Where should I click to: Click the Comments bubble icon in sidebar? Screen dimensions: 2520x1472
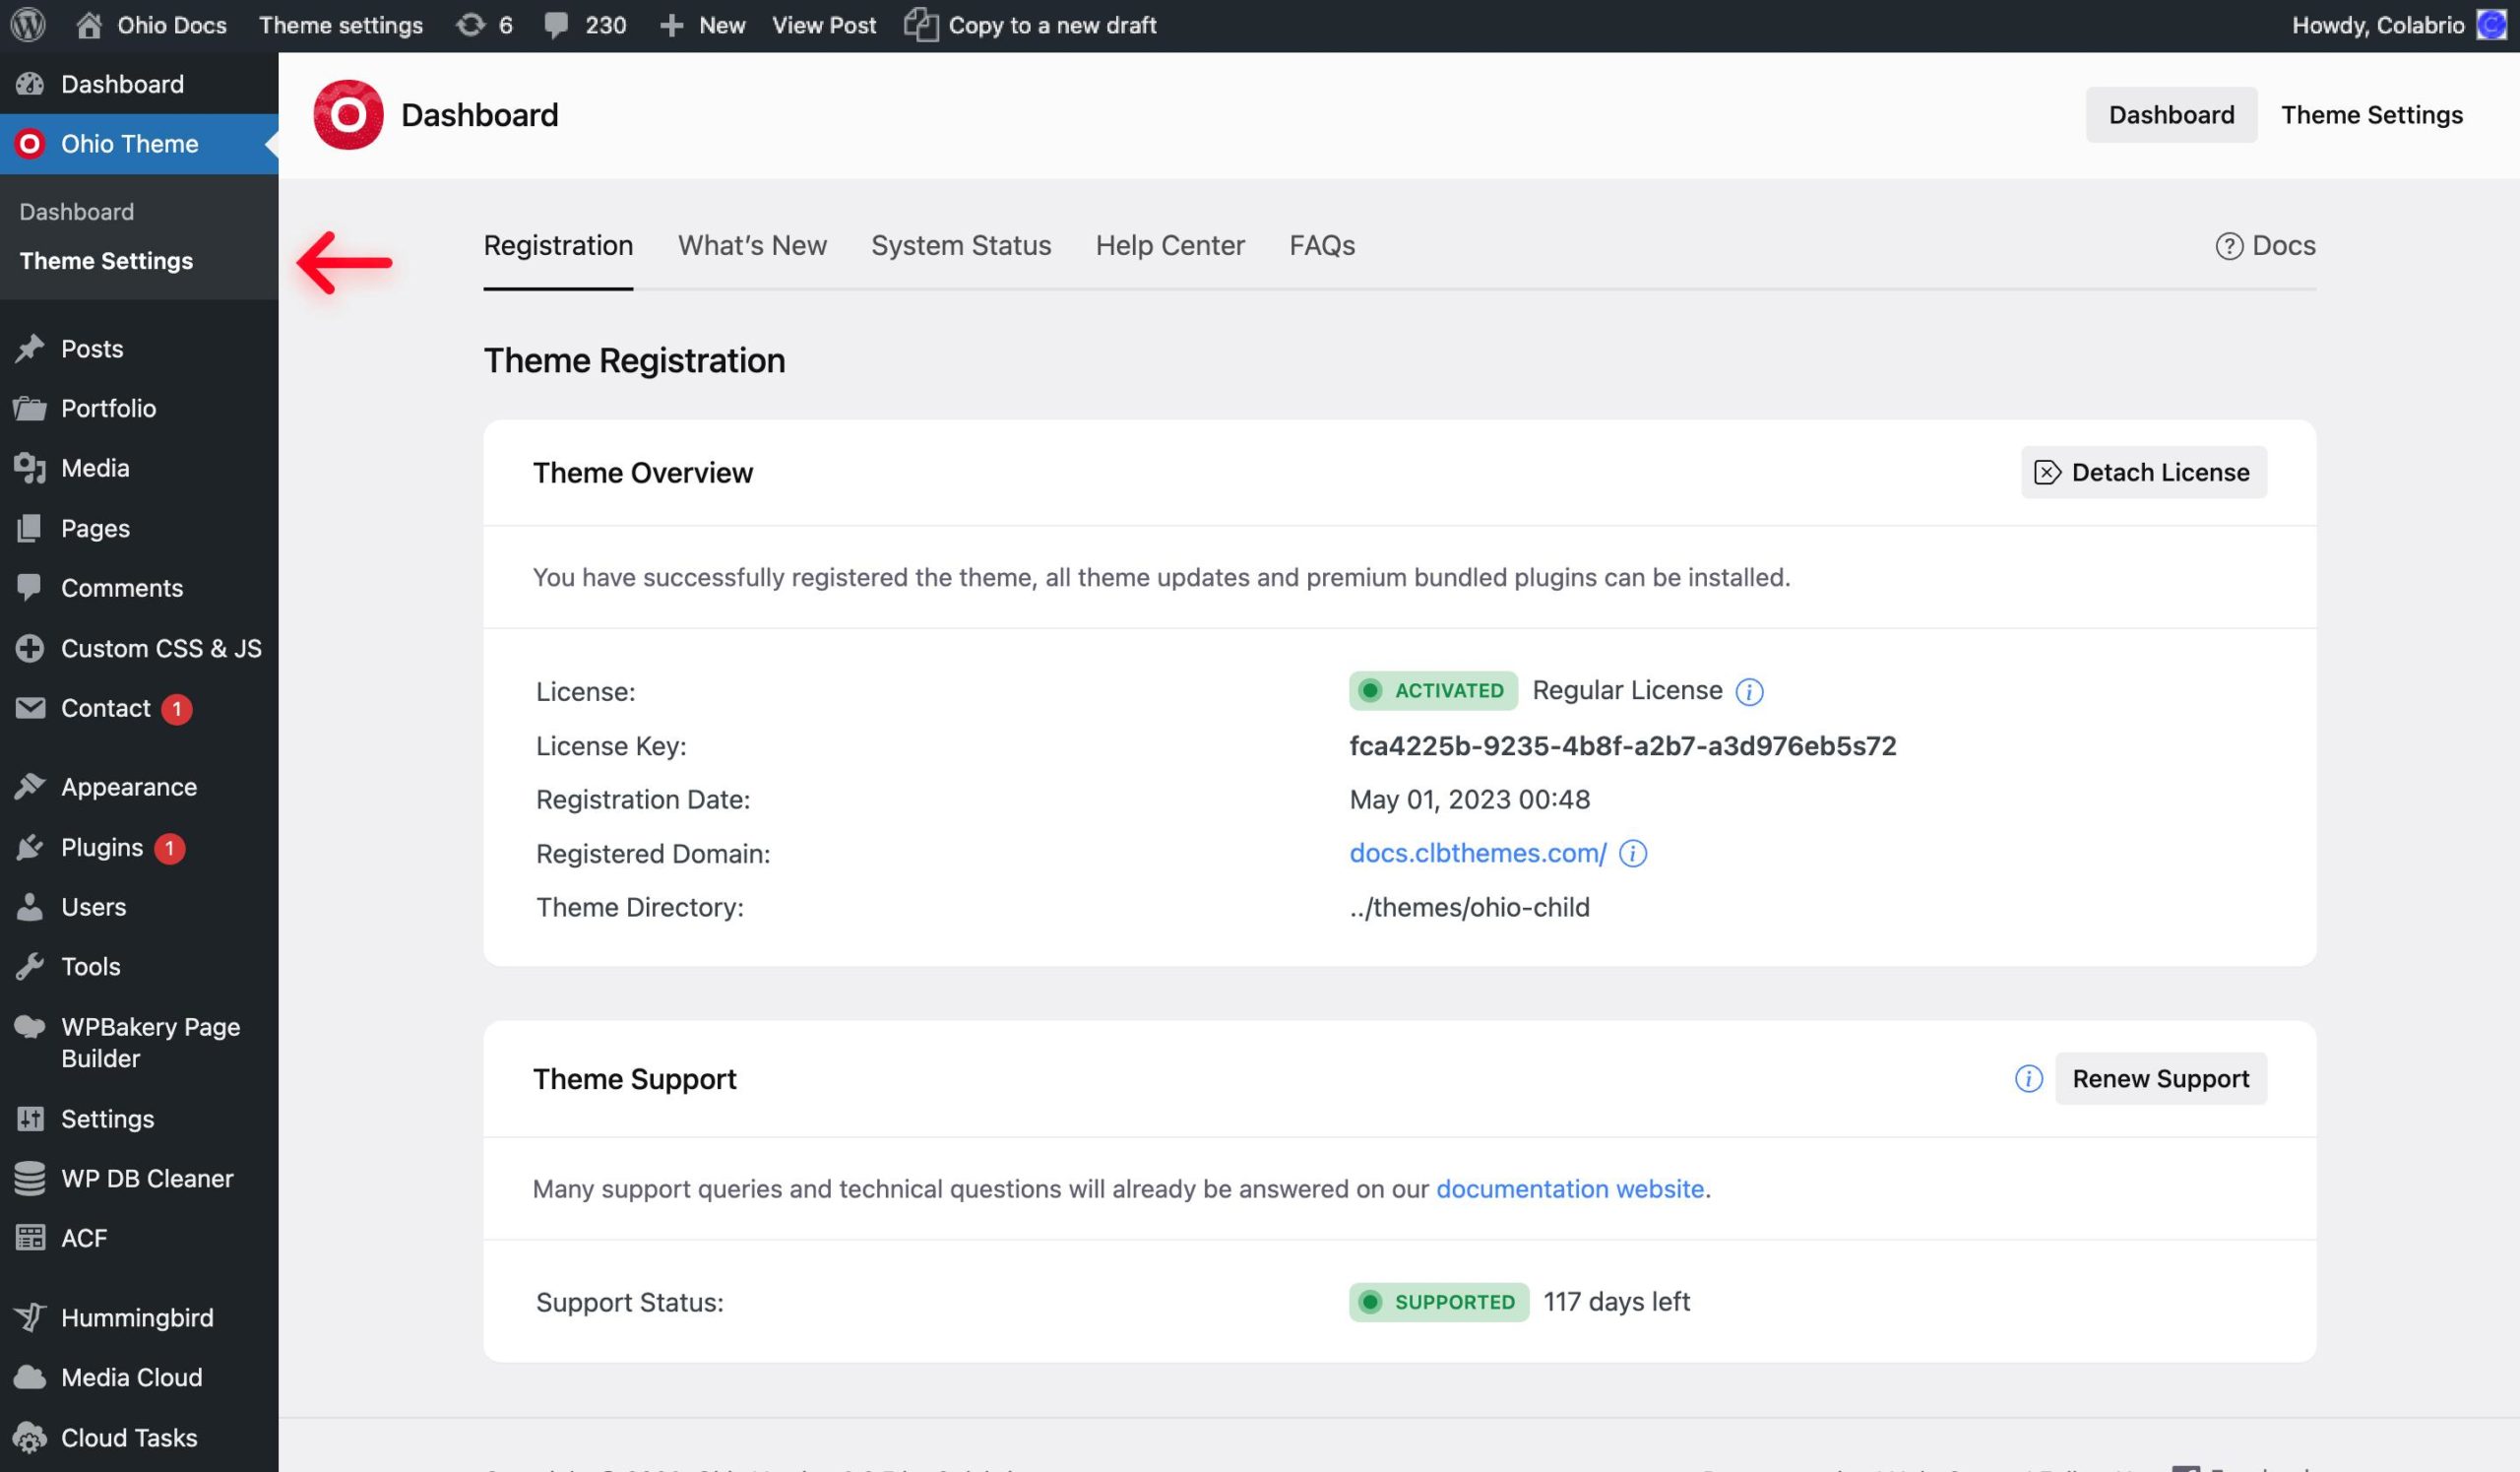coord(30,588)
